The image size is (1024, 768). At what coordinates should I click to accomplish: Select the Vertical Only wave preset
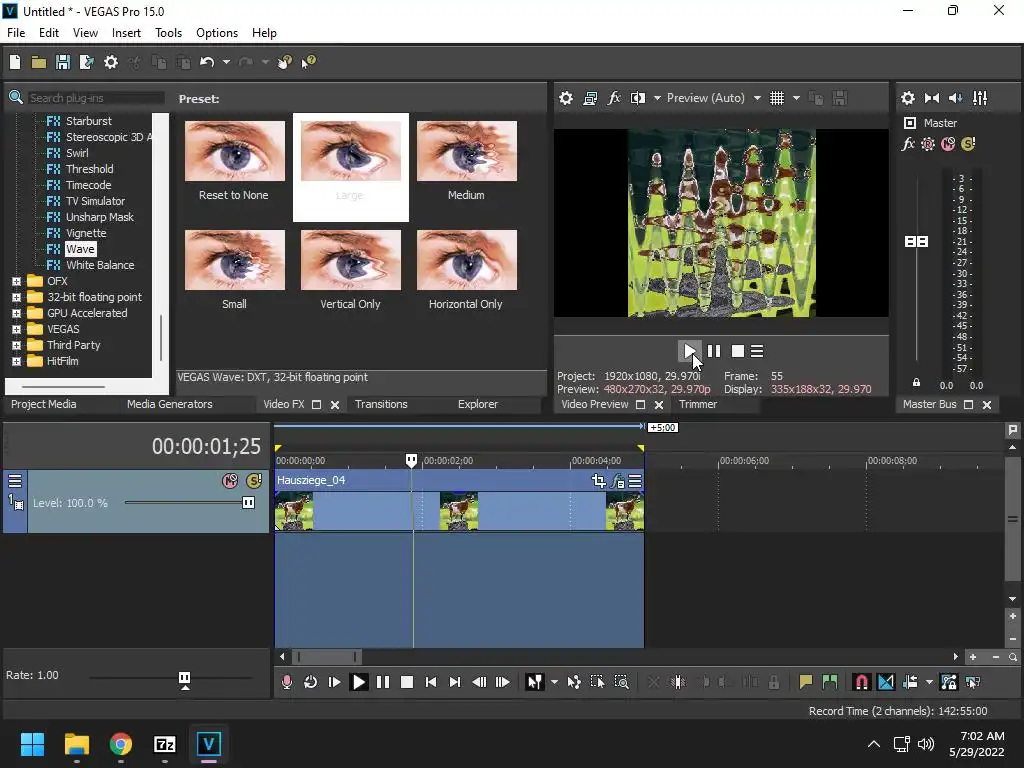[351, 270]
